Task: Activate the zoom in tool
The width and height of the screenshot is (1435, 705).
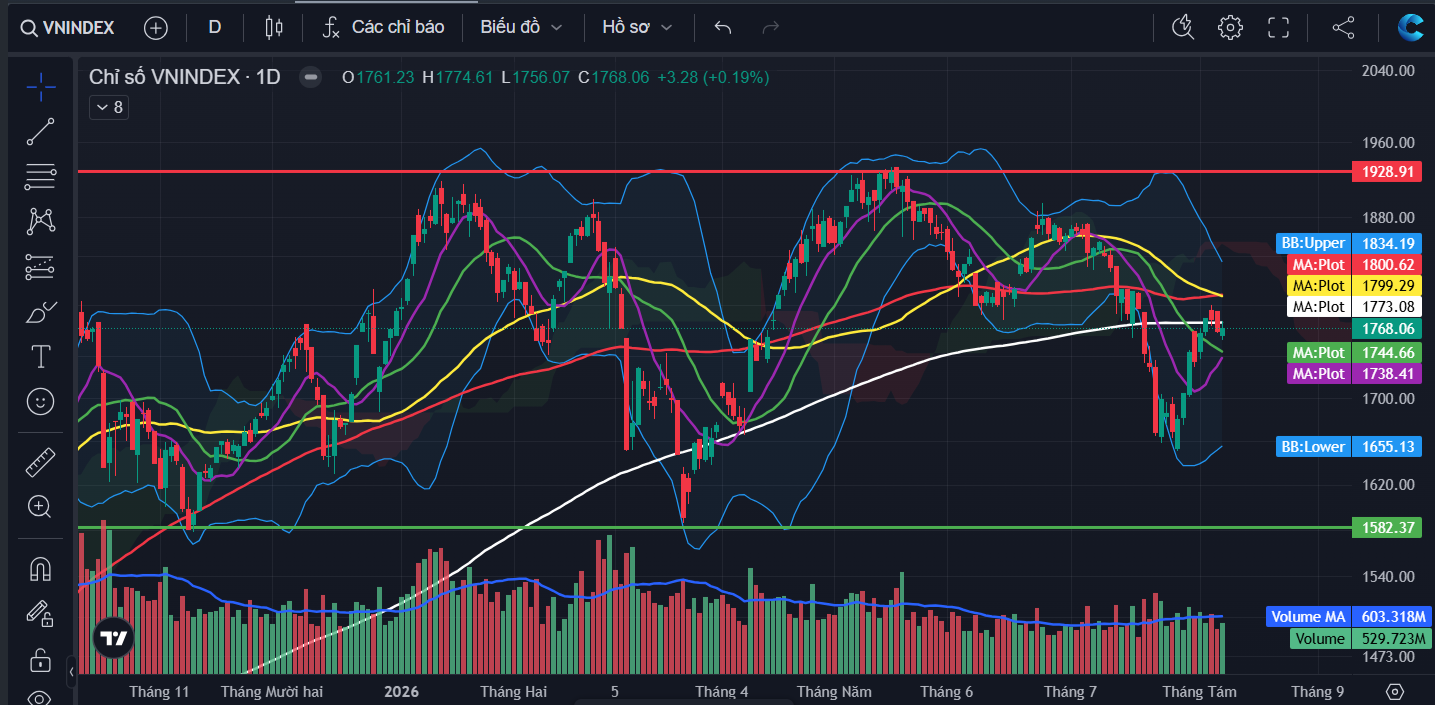Action: tap(41, 507)
